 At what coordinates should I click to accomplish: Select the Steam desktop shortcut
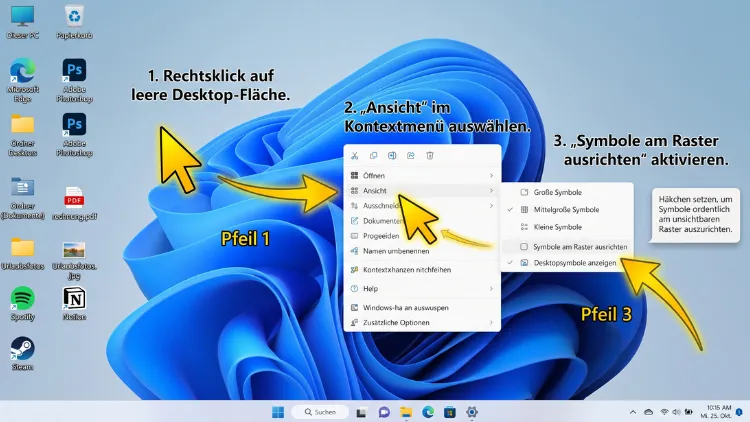[22, 348]
